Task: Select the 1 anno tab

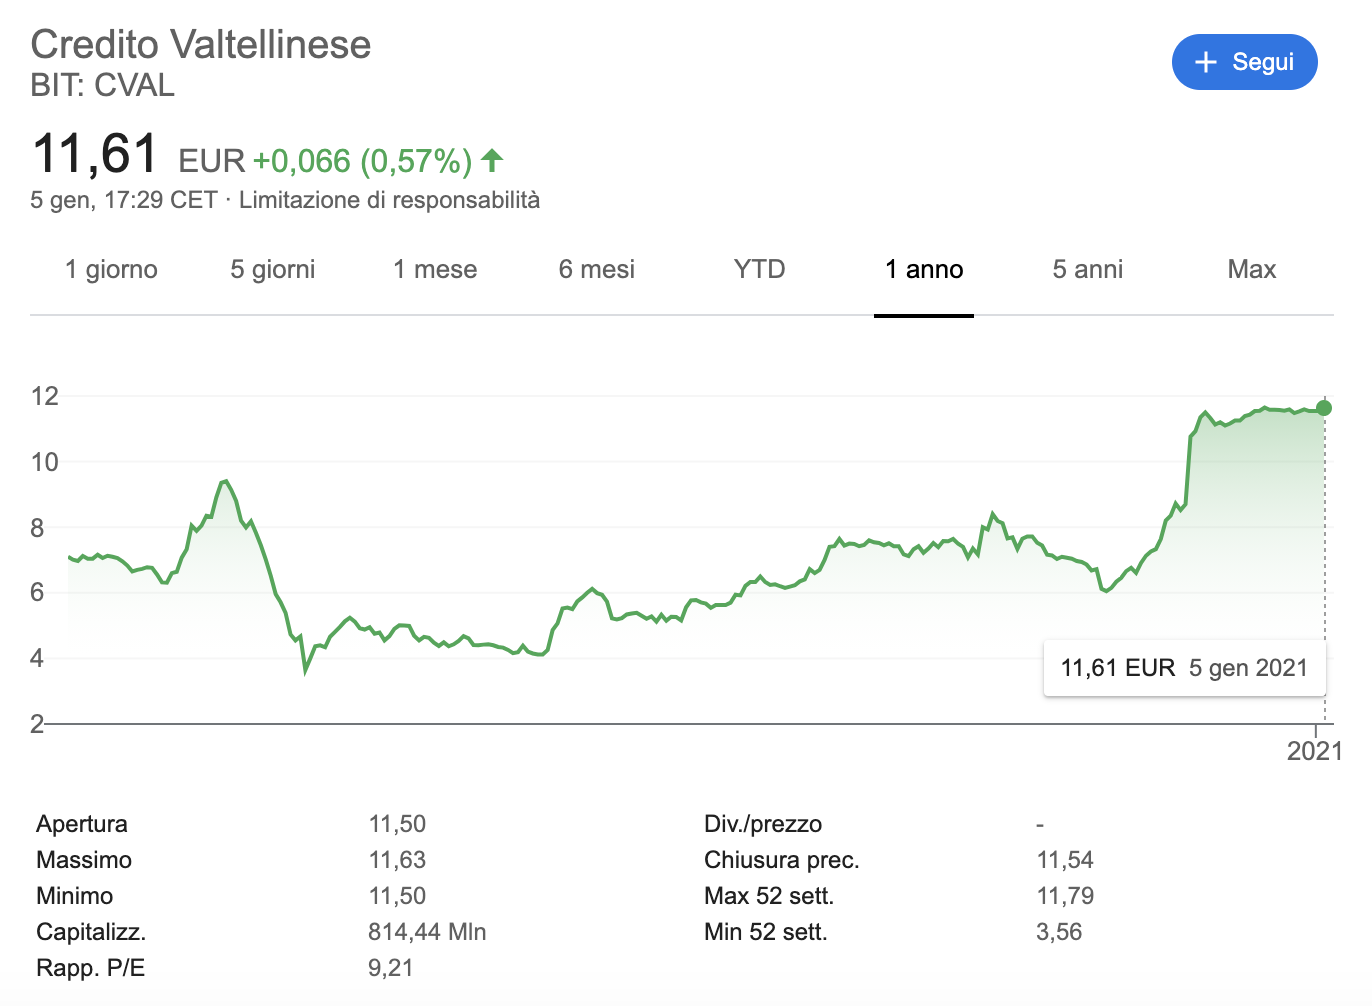Action: click(x=923, y=270)
